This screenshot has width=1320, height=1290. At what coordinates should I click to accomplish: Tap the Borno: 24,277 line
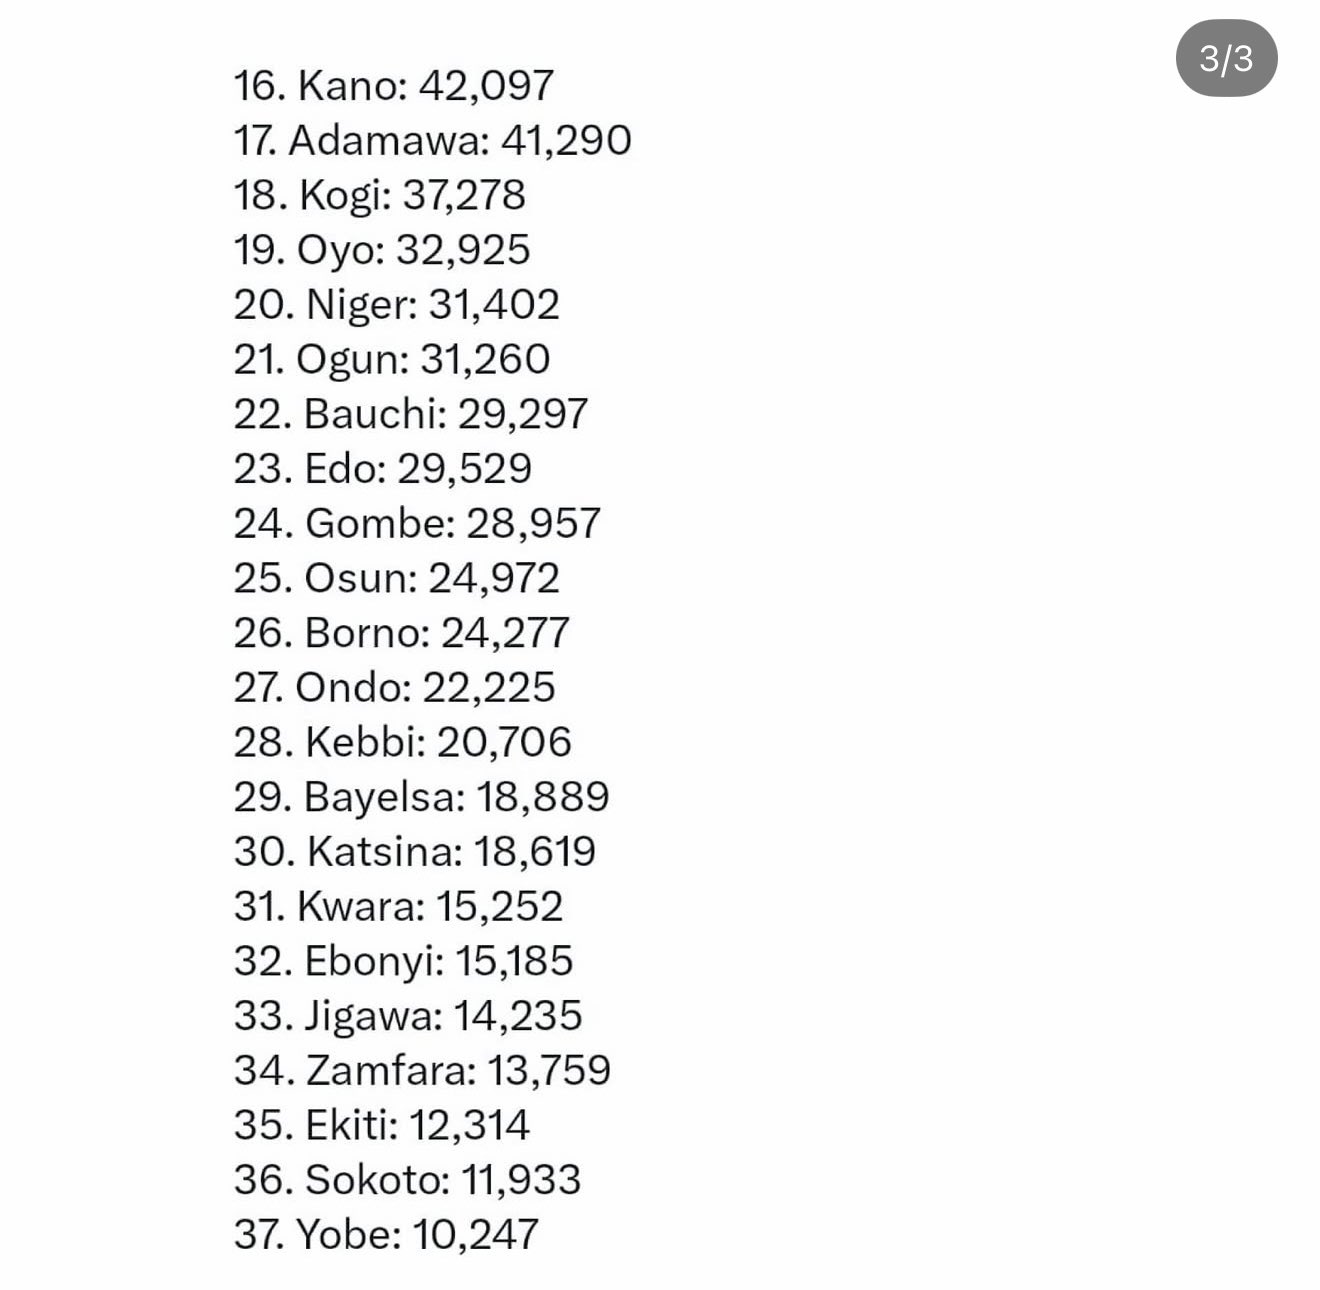402,633
